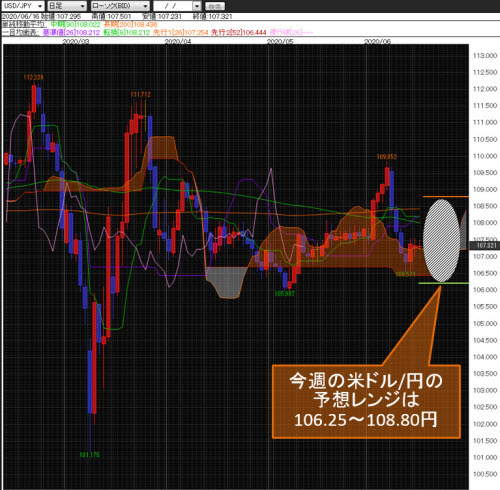The height and width of the screenshot is (490, 500).
Task: Click the 103.000 price axis label
Action: 485,391
